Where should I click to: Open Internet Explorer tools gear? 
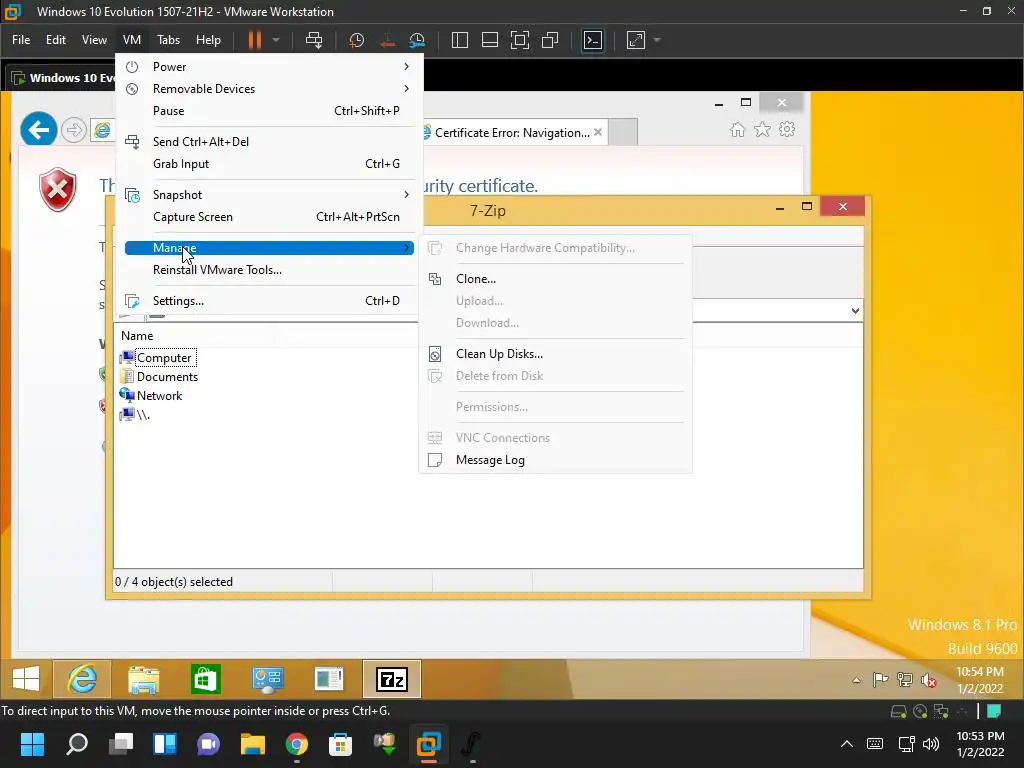pos(787,129)
